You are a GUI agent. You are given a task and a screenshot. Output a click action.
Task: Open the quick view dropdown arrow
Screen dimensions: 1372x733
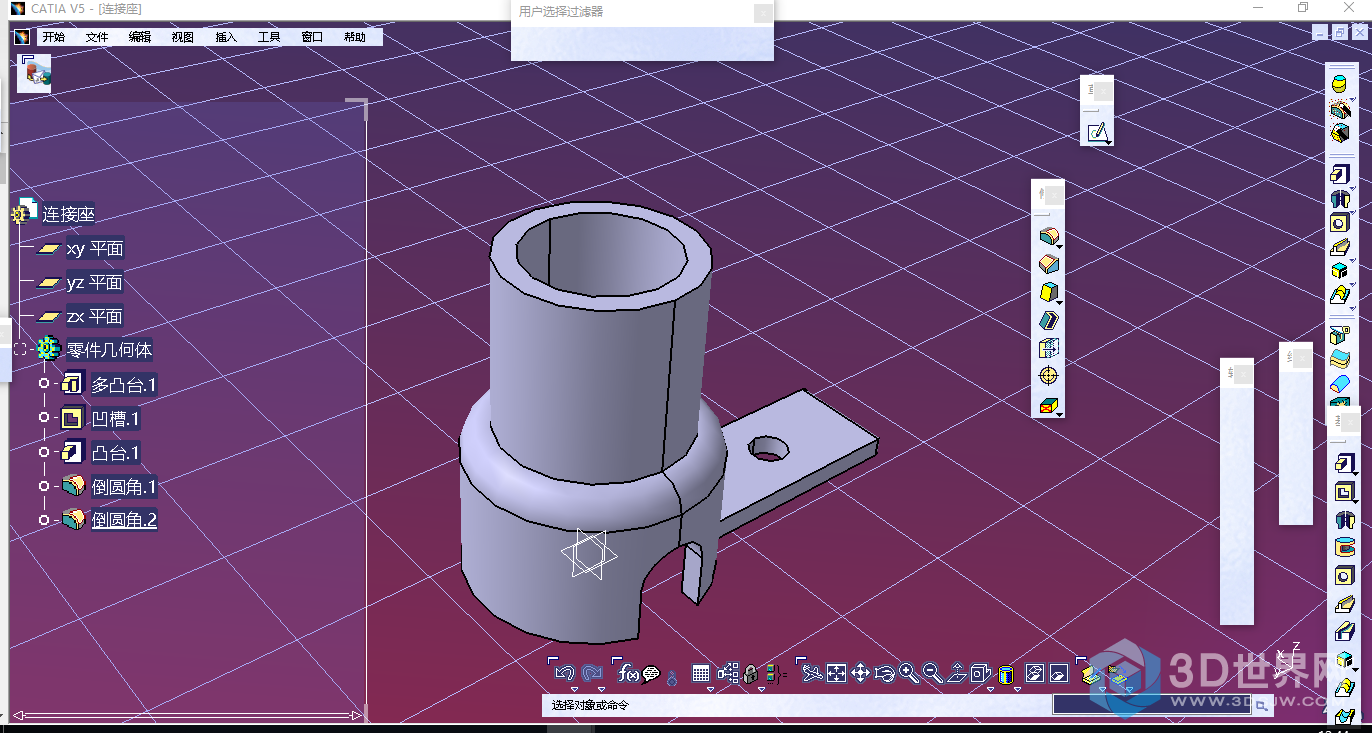tap(990, 689)
